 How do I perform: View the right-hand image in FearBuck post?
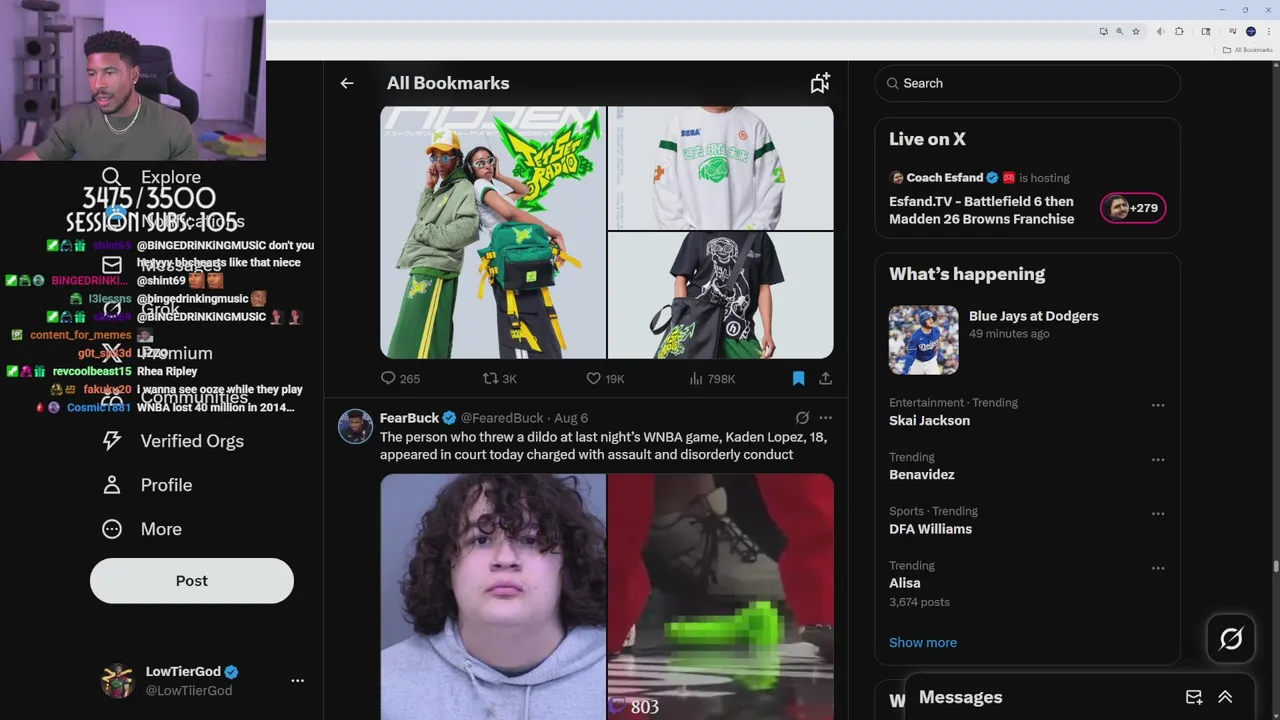tap(721, 597)
